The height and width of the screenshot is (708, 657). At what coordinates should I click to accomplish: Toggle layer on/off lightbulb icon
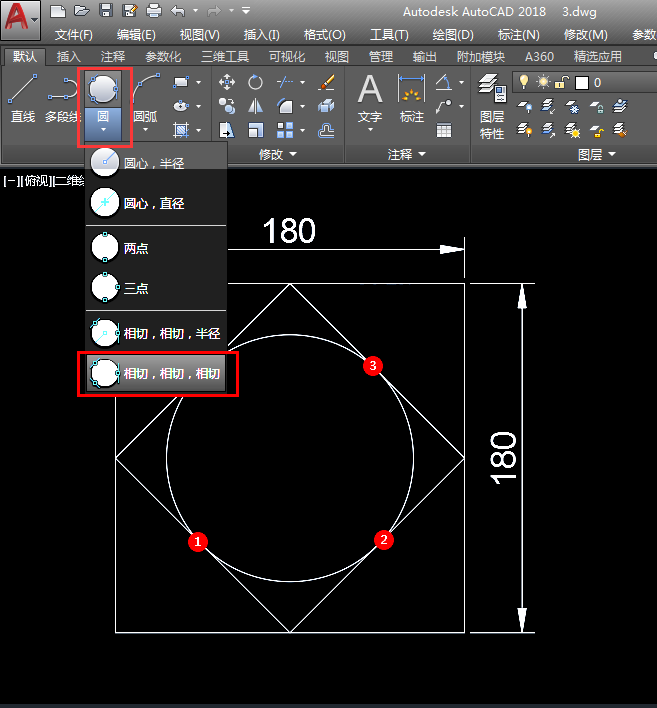tap(524, 82)
